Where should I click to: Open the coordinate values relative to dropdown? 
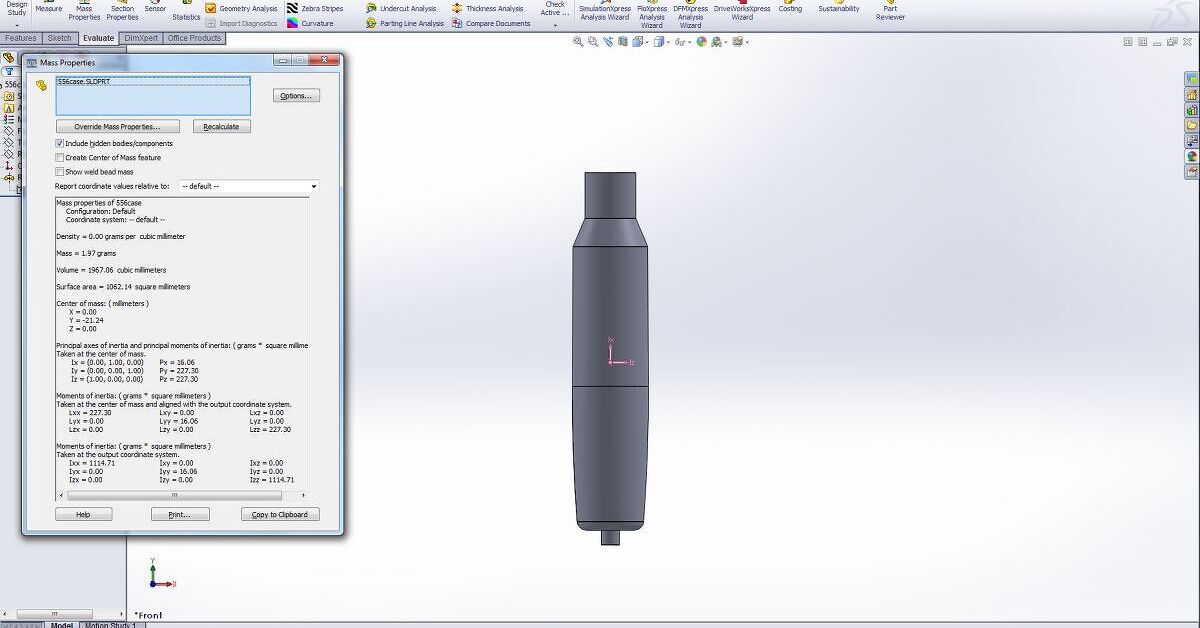tap(313, 187)
